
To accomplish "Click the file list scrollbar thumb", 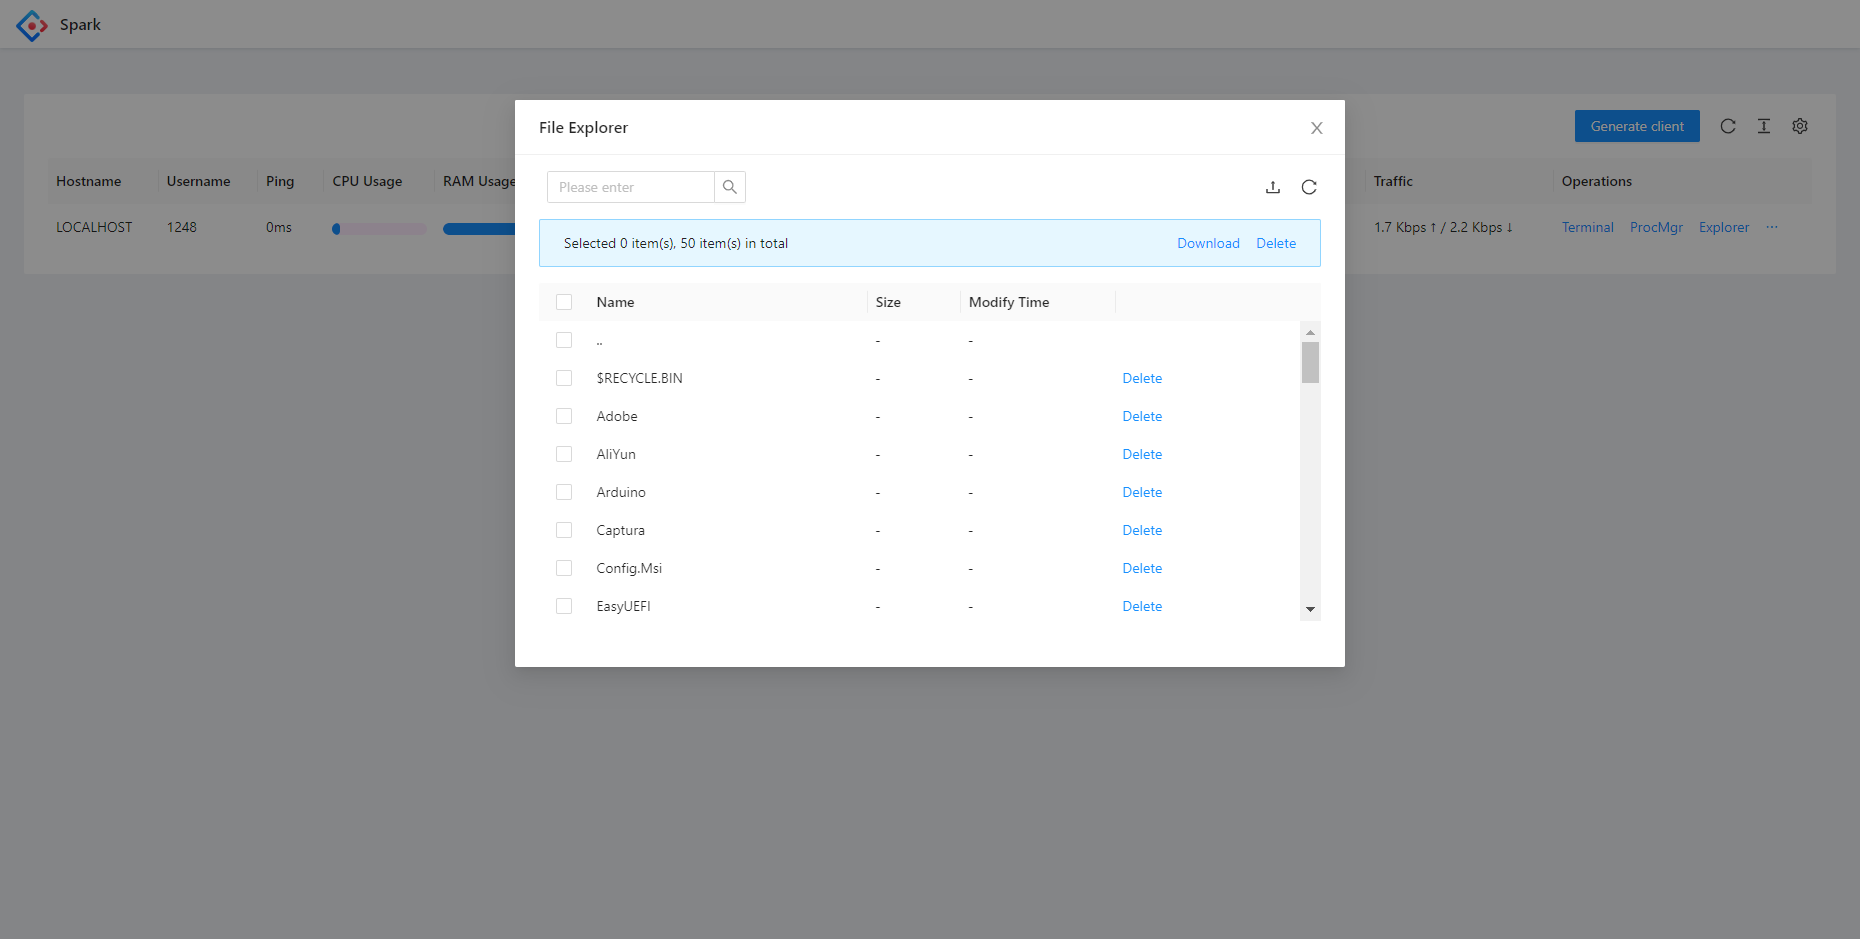I will [x=1310, y=362].
